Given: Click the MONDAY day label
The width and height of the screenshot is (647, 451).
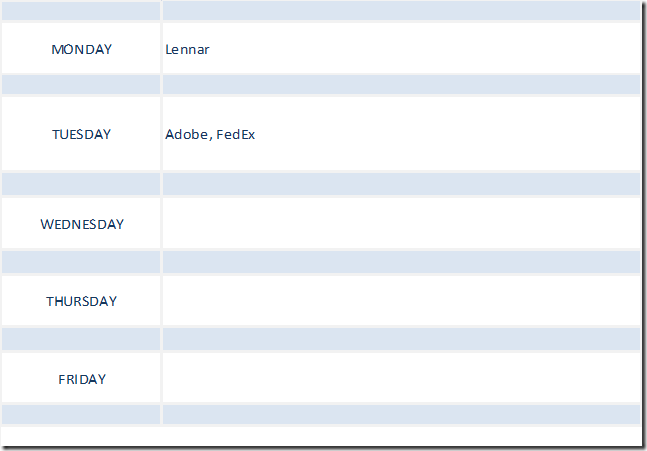Looking at the screenshot, I should click(x=82, y=49).
